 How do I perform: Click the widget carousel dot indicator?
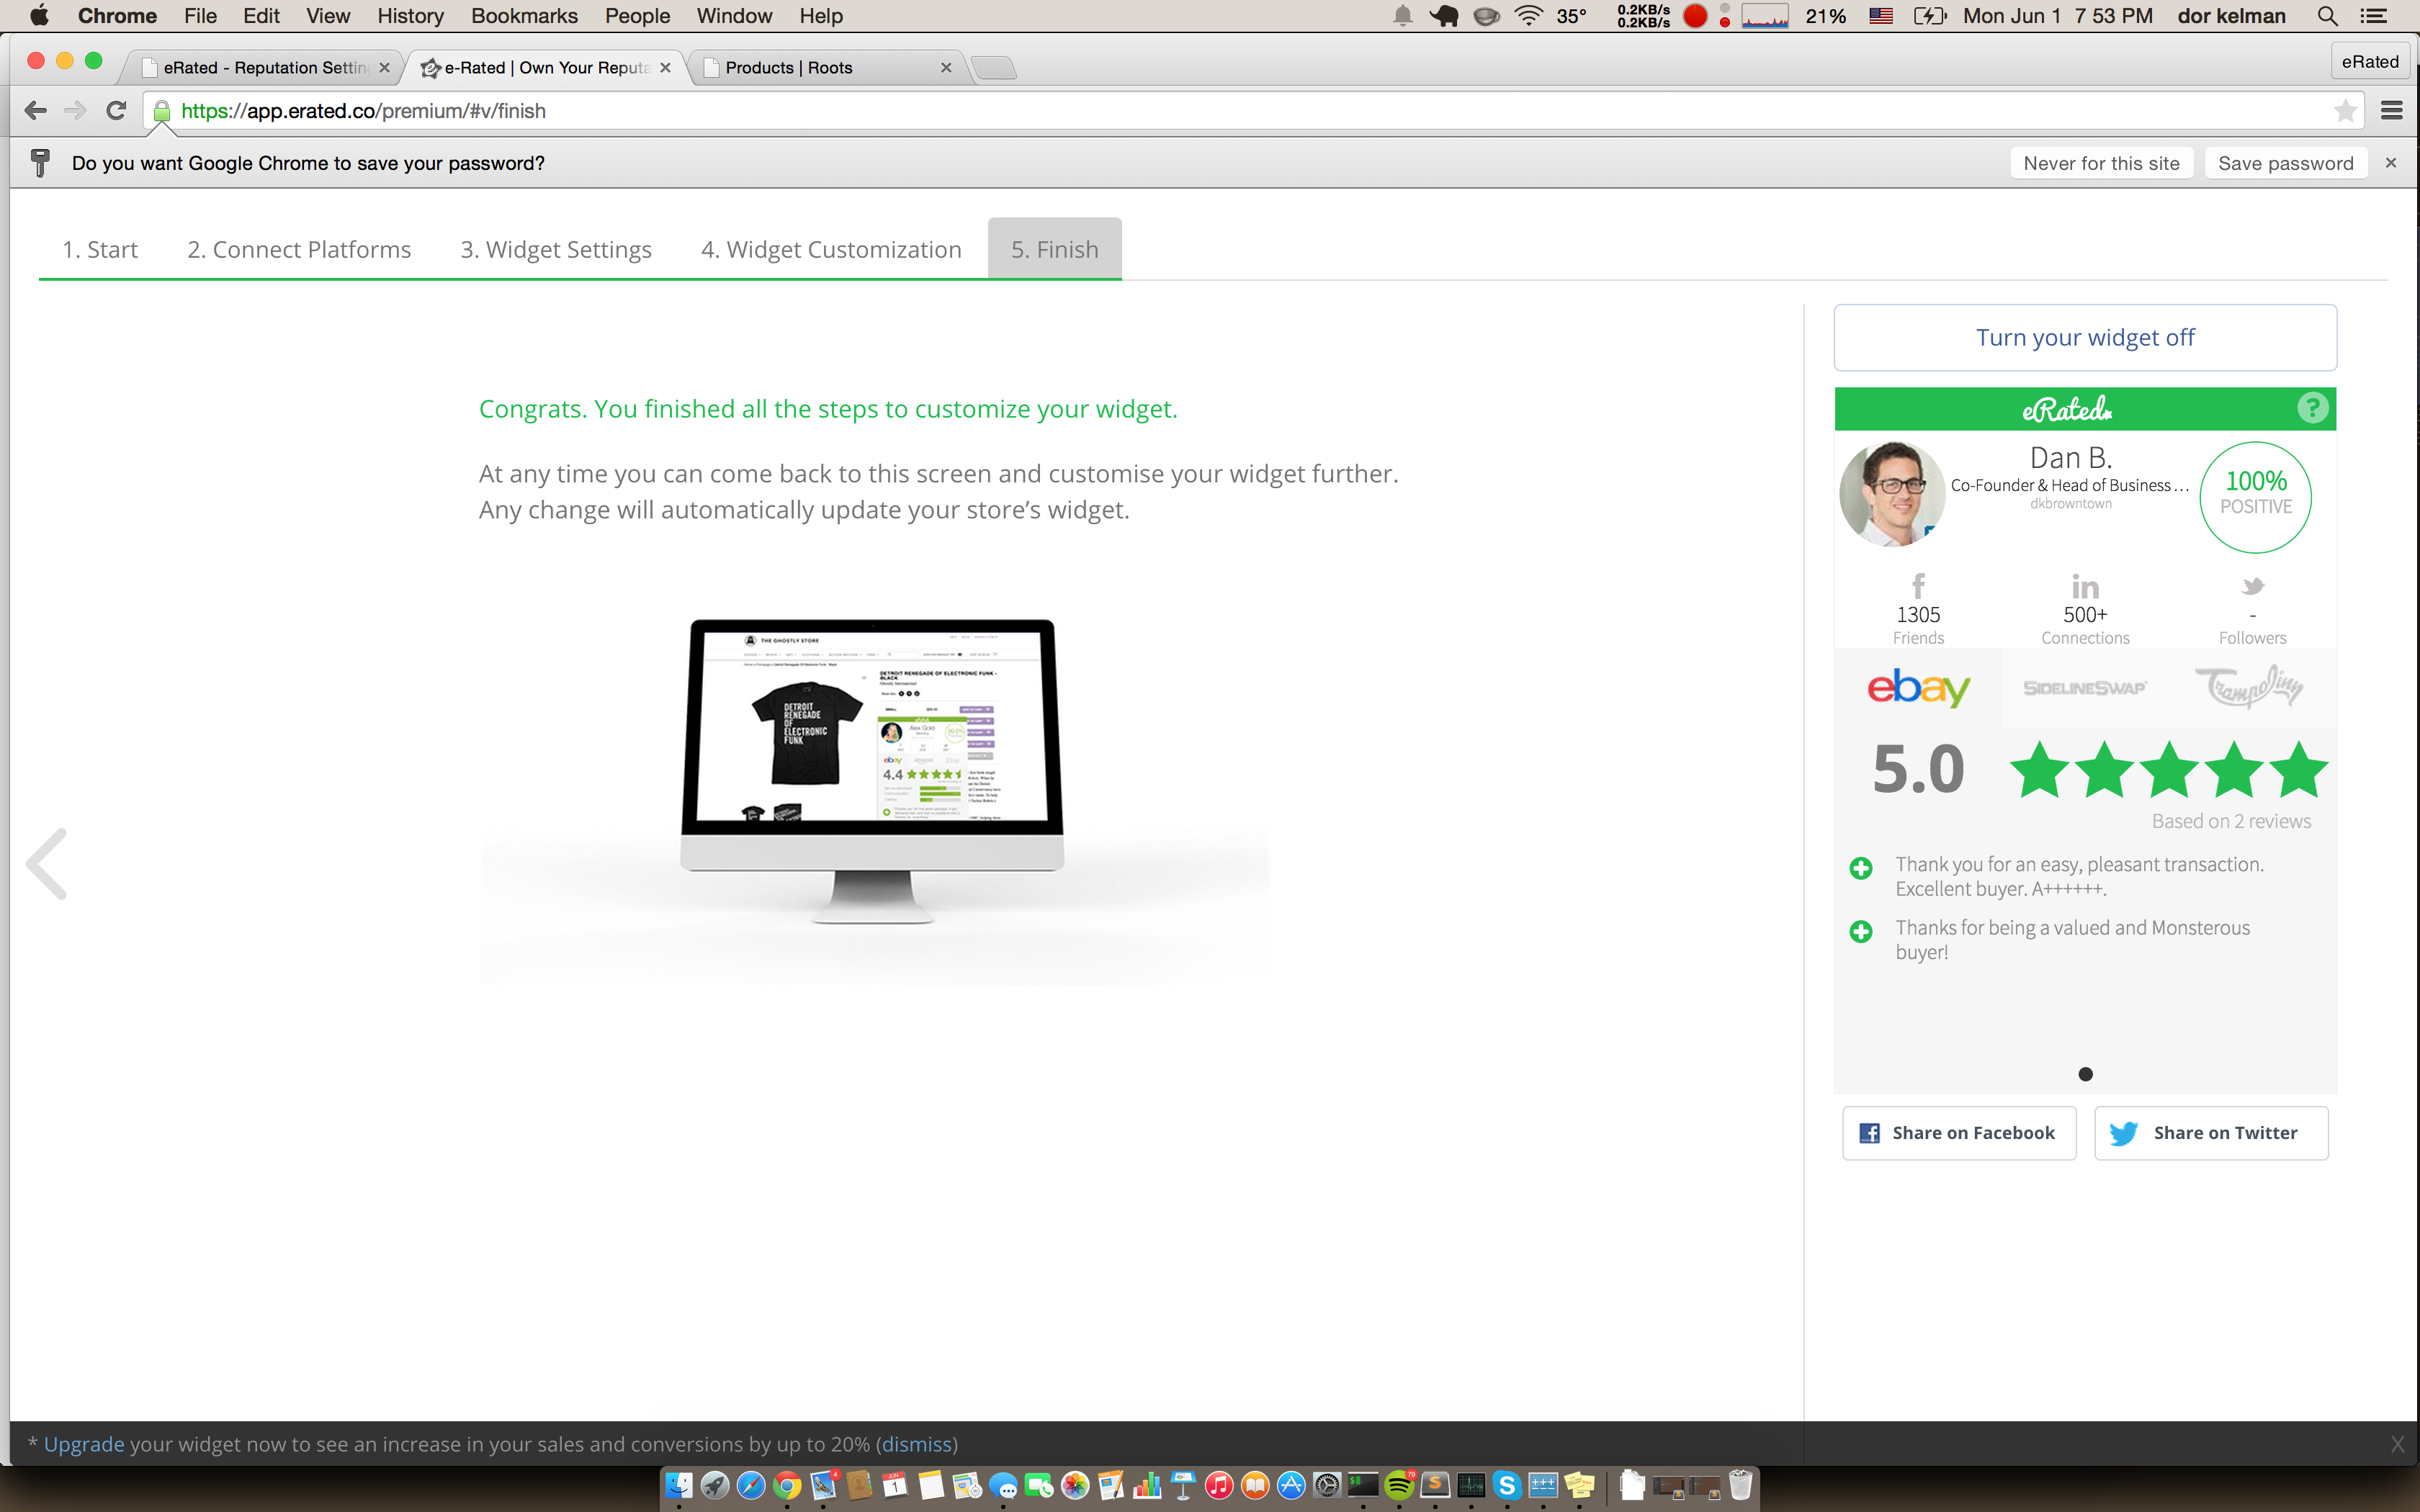pyautogui.click(x=2085, y=1074)
